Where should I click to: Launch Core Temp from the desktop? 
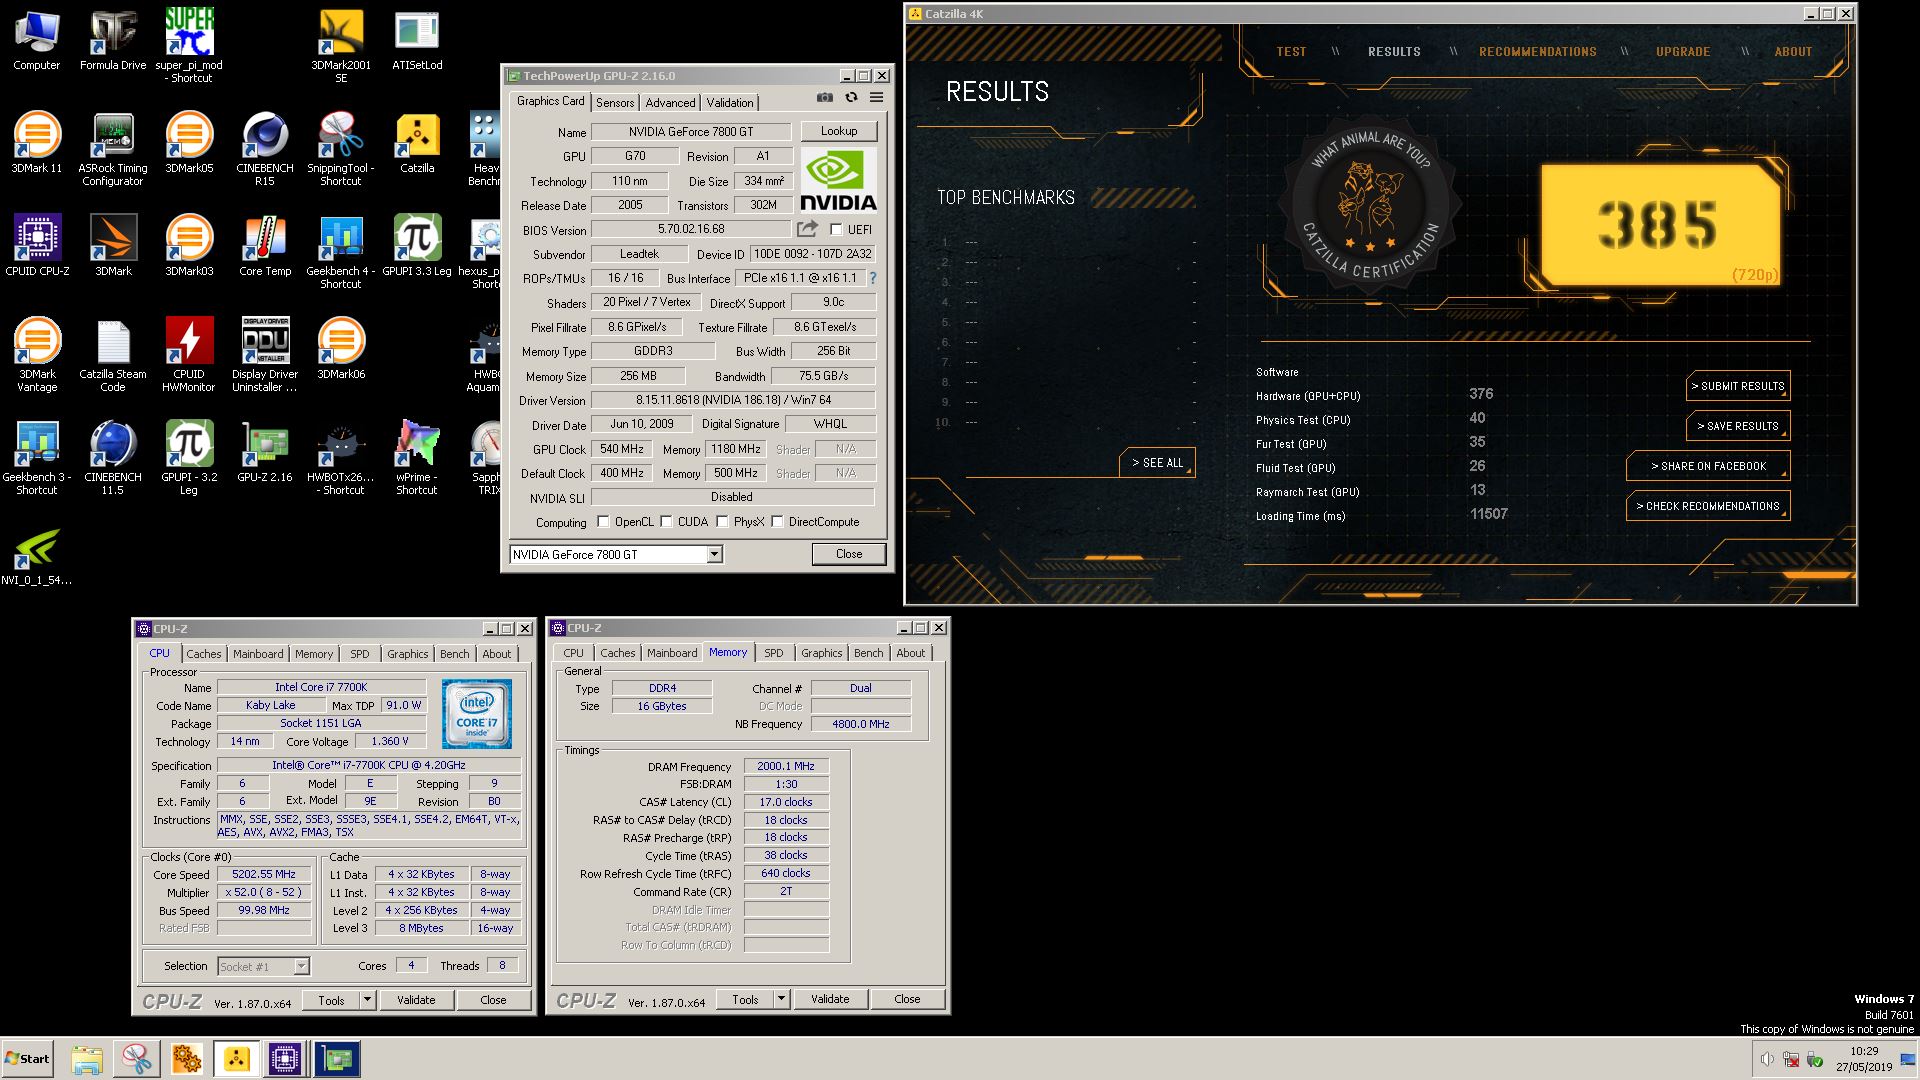click(x=265, y=245)
